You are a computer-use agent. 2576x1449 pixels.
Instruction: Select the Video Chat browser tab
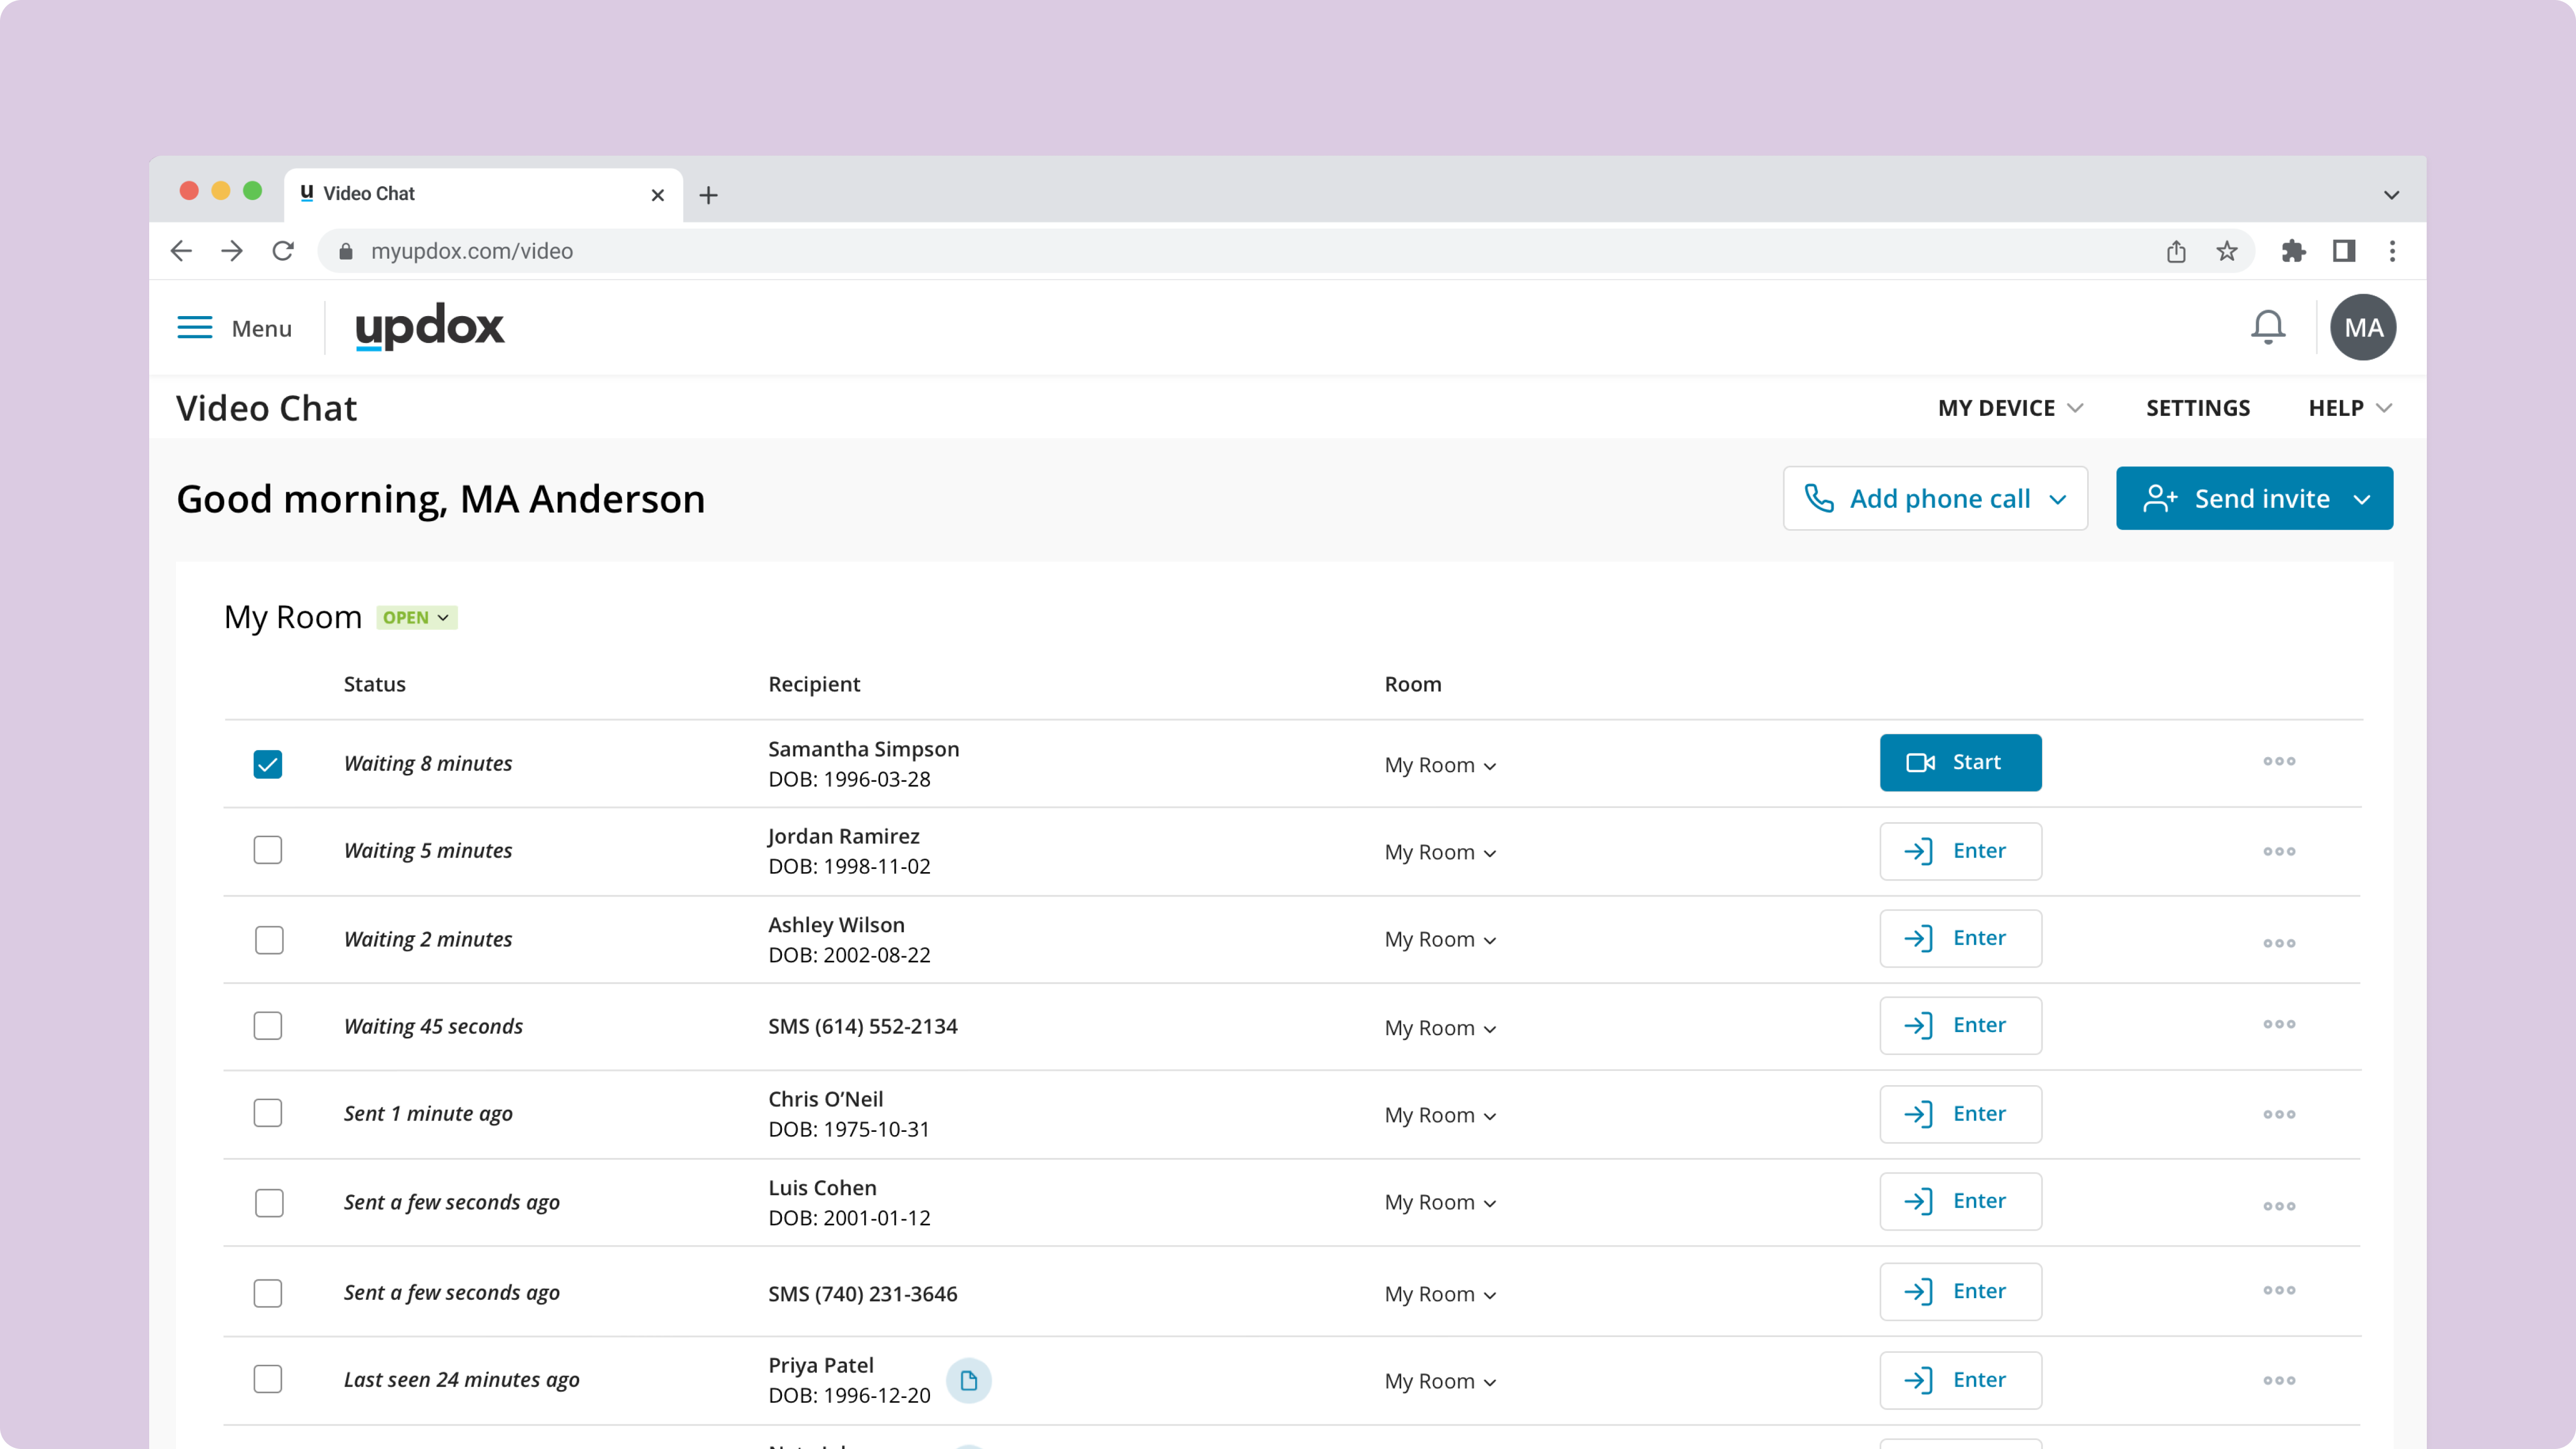(483, 194)
